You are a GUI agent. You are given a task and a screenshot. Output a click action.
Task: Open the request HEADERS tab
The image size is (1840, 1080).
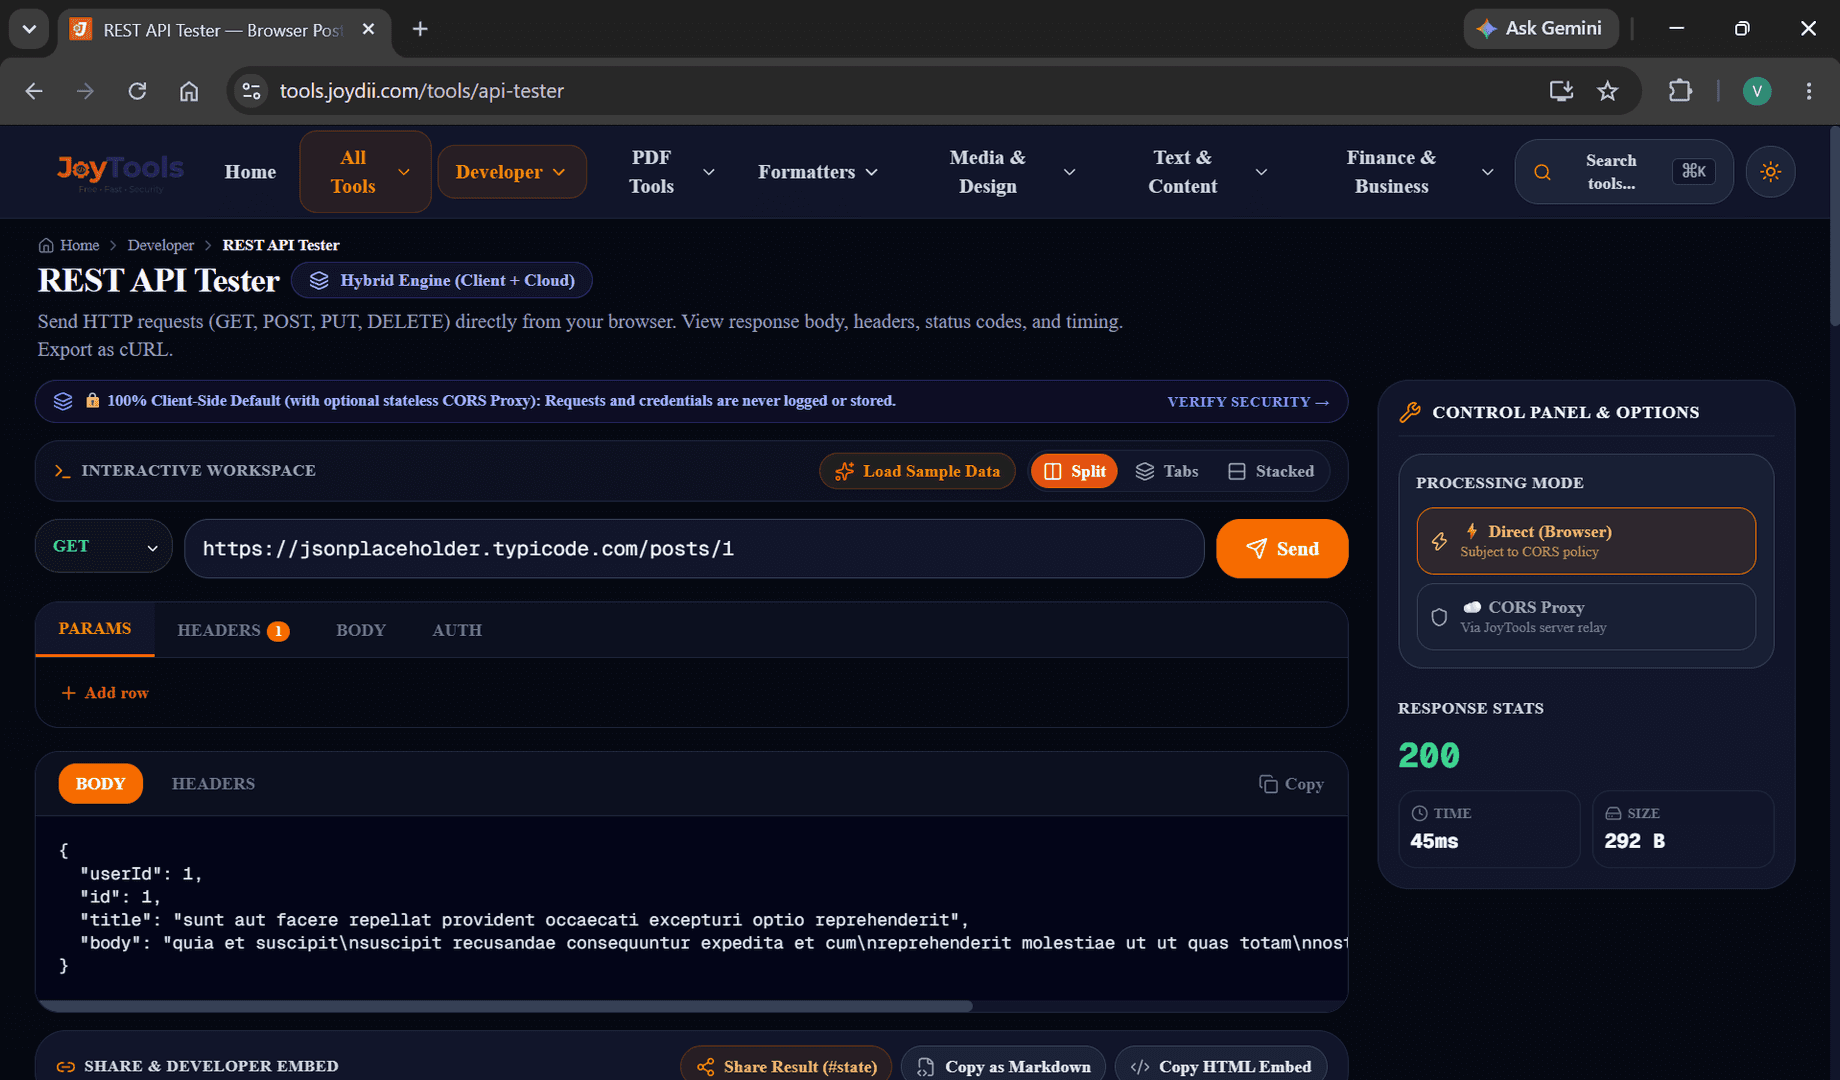(233, 631)
